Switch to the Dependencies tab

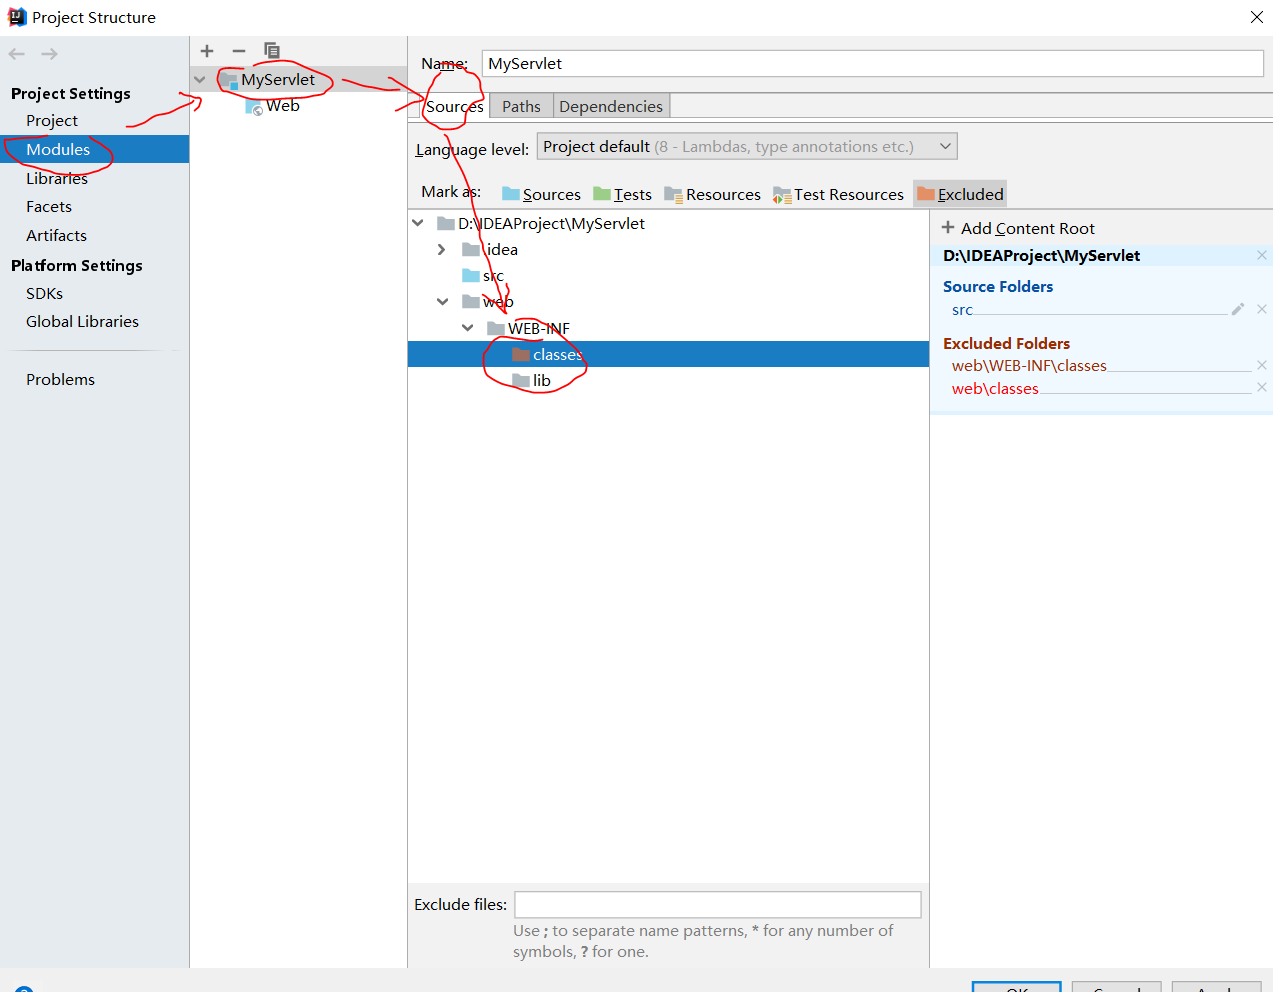pyautogui.click(x=611, y=106)
